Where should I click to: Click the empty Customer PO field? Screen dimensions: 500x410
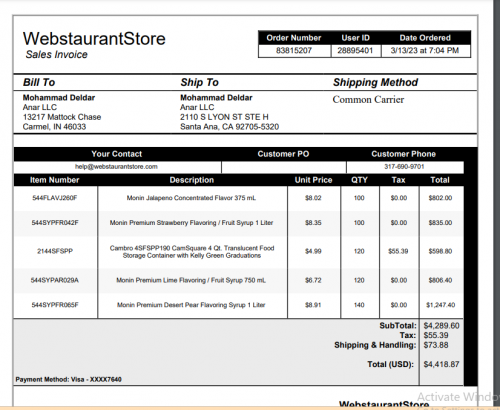[x=284, y=167]
